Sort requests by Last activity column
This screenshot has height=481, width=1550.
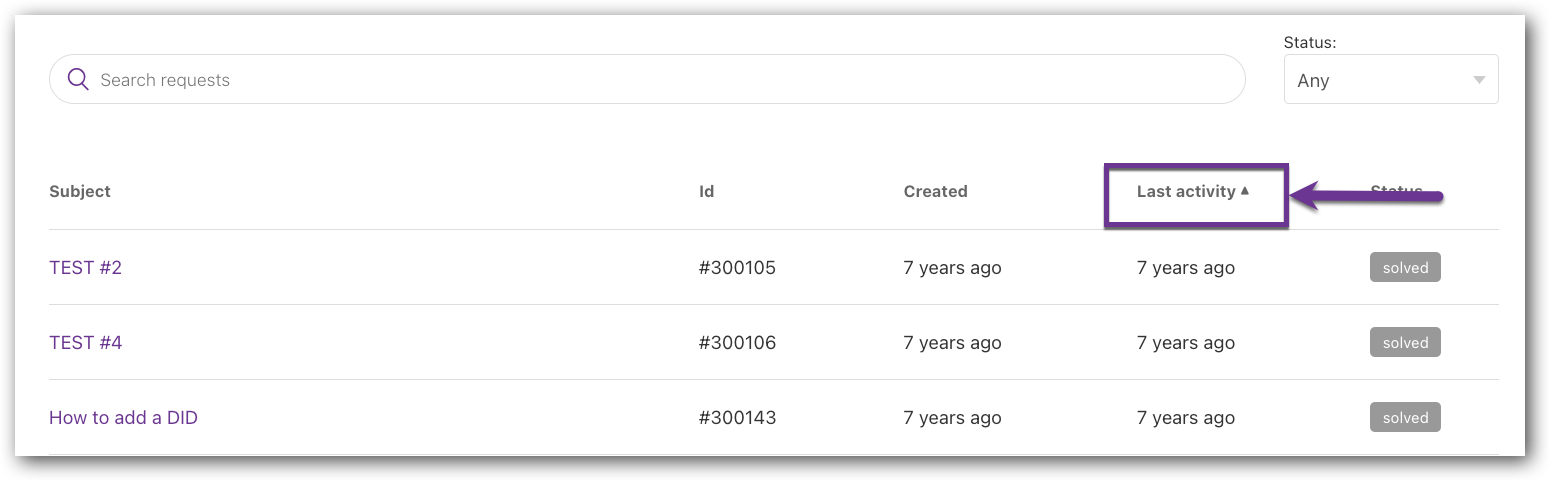pyautogui.click(x=1186, y=191)
